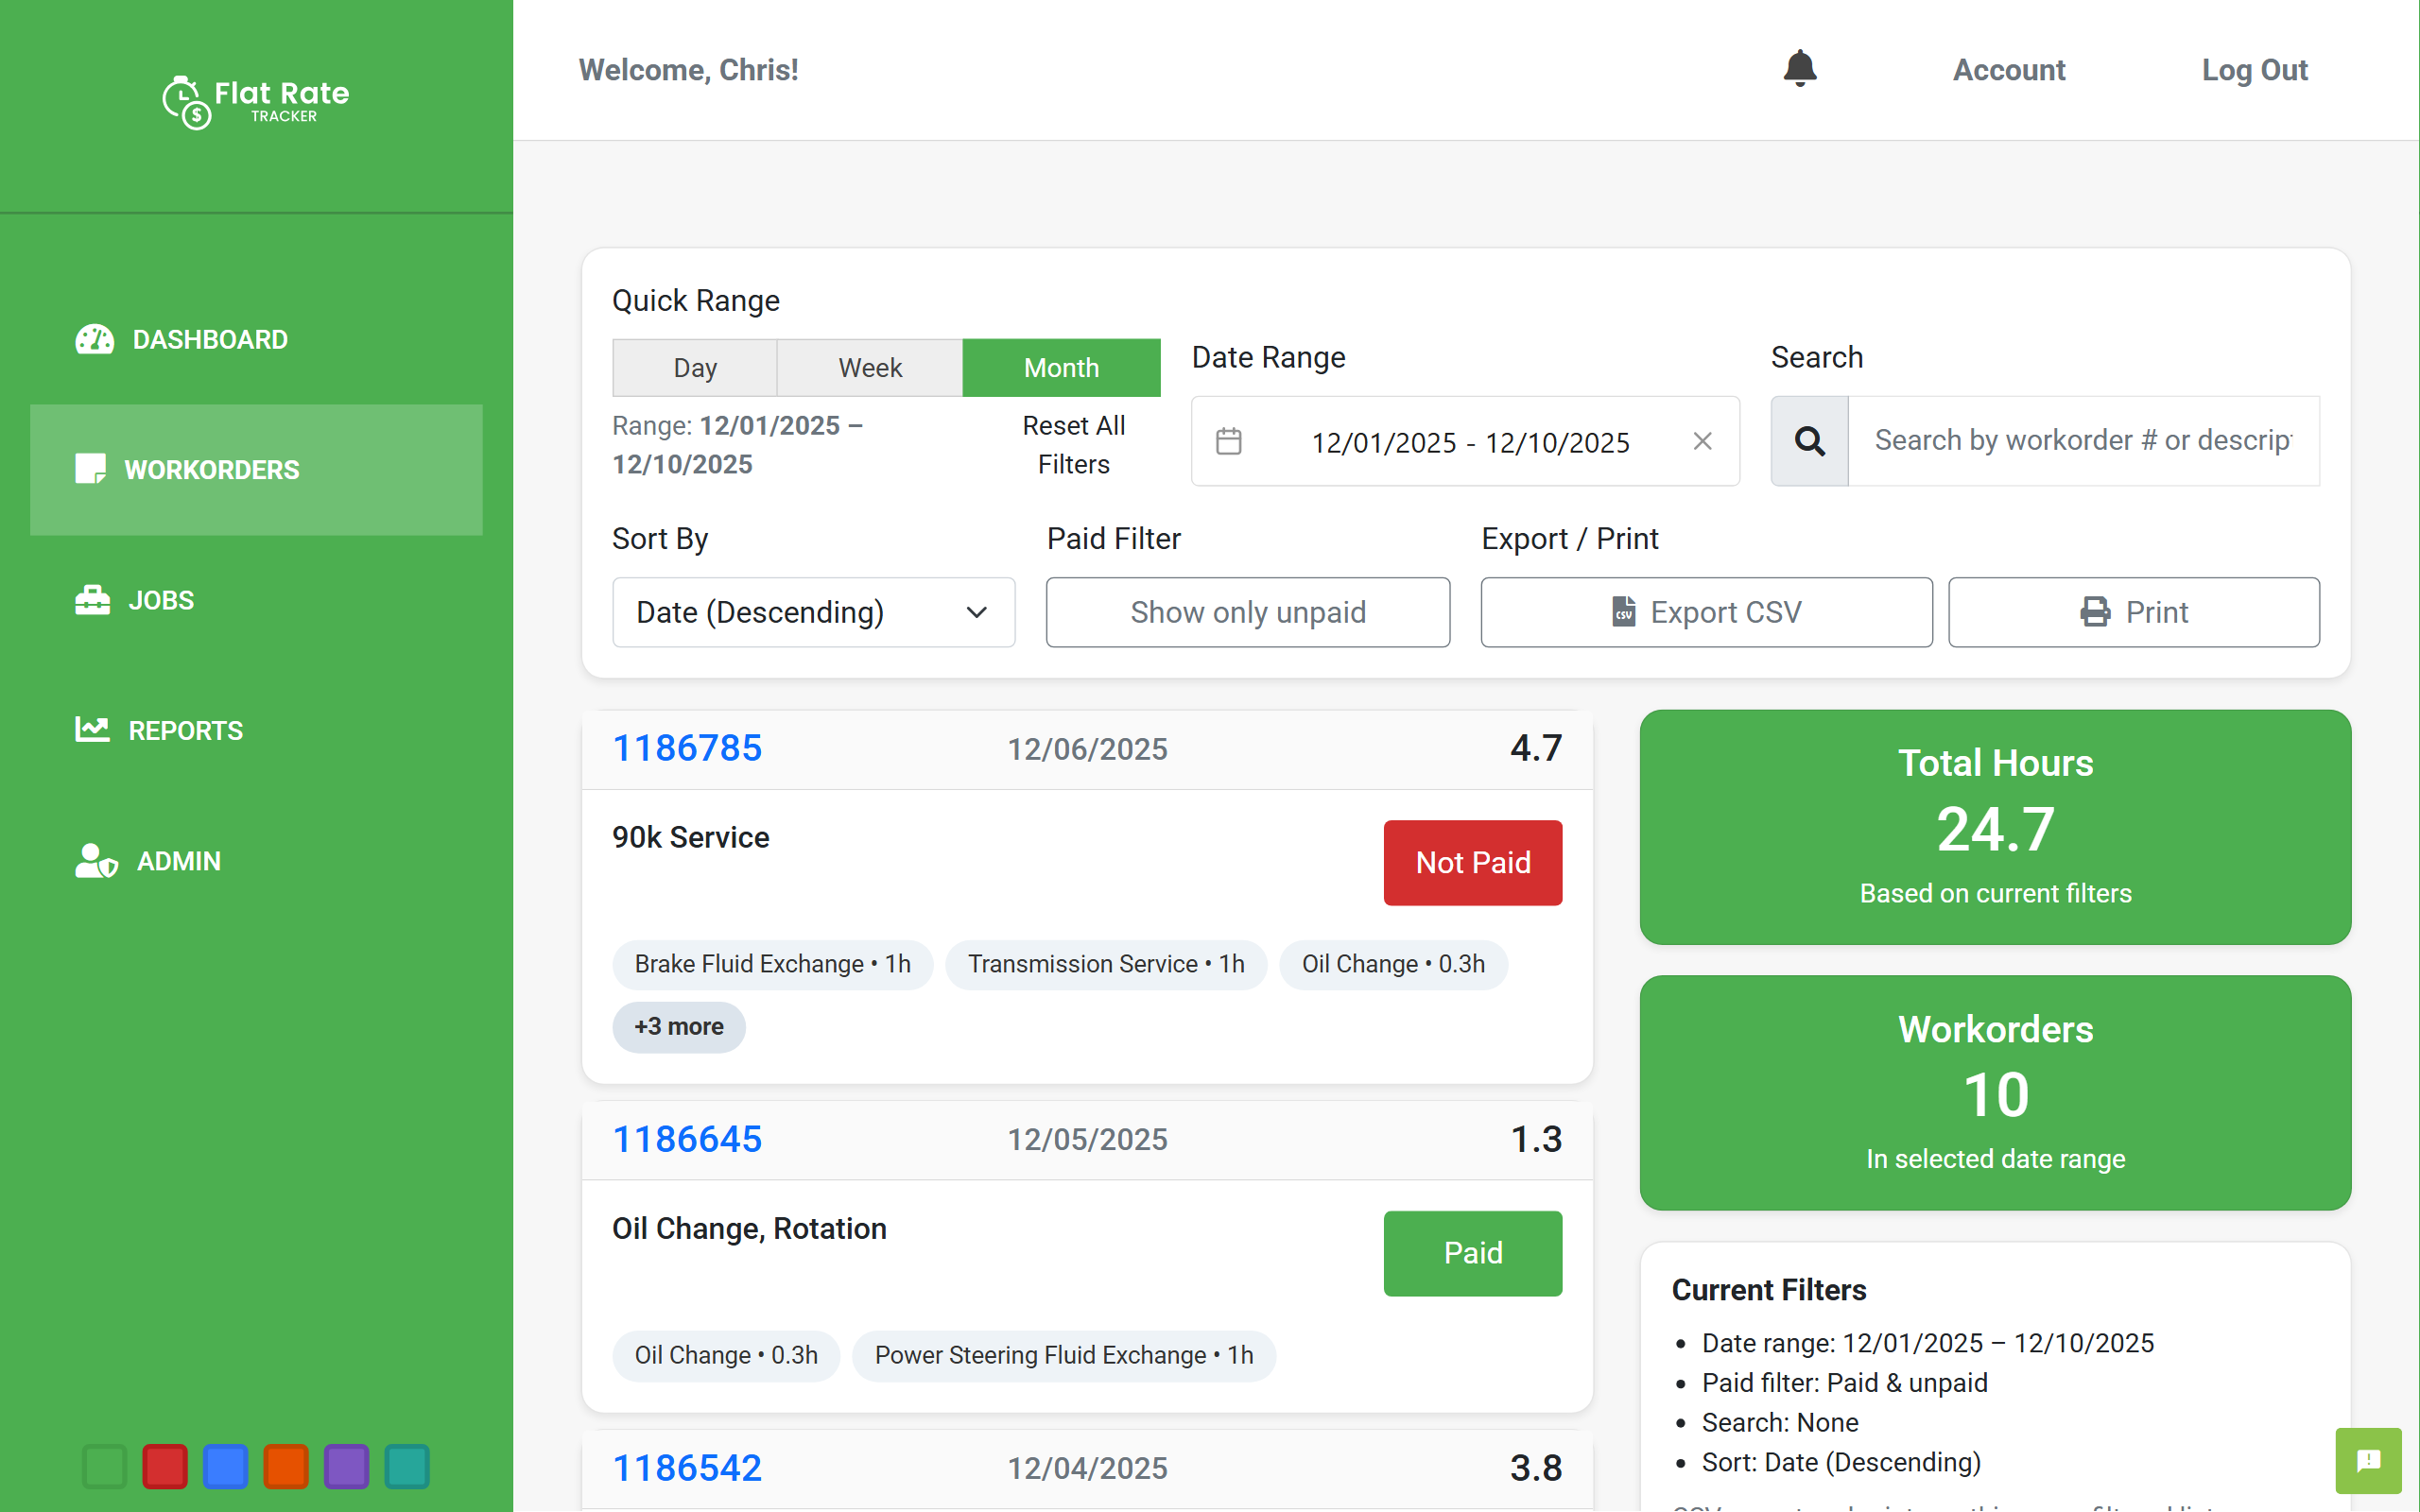The width and height of the screenshot is (2420, 1512).
Task: Click the Welcome, Chris! greeting
Action: 688,70
